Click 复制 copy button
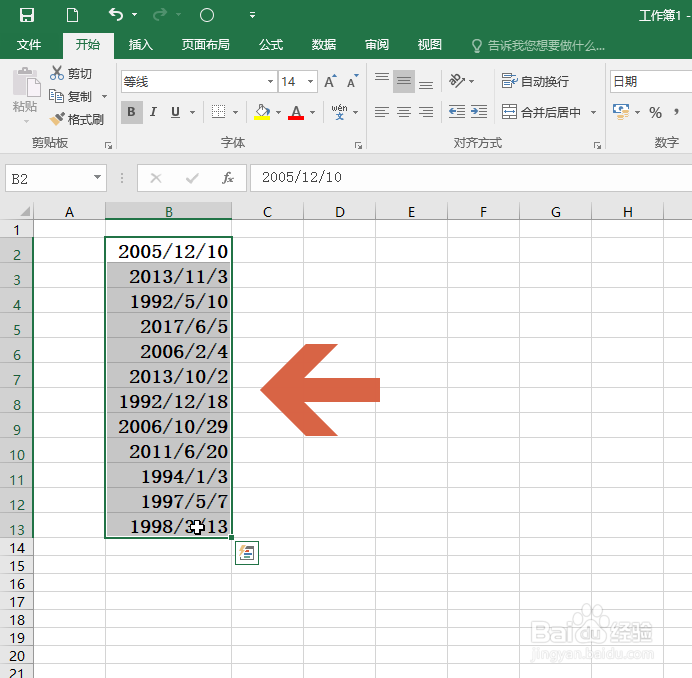 (71, 96)
